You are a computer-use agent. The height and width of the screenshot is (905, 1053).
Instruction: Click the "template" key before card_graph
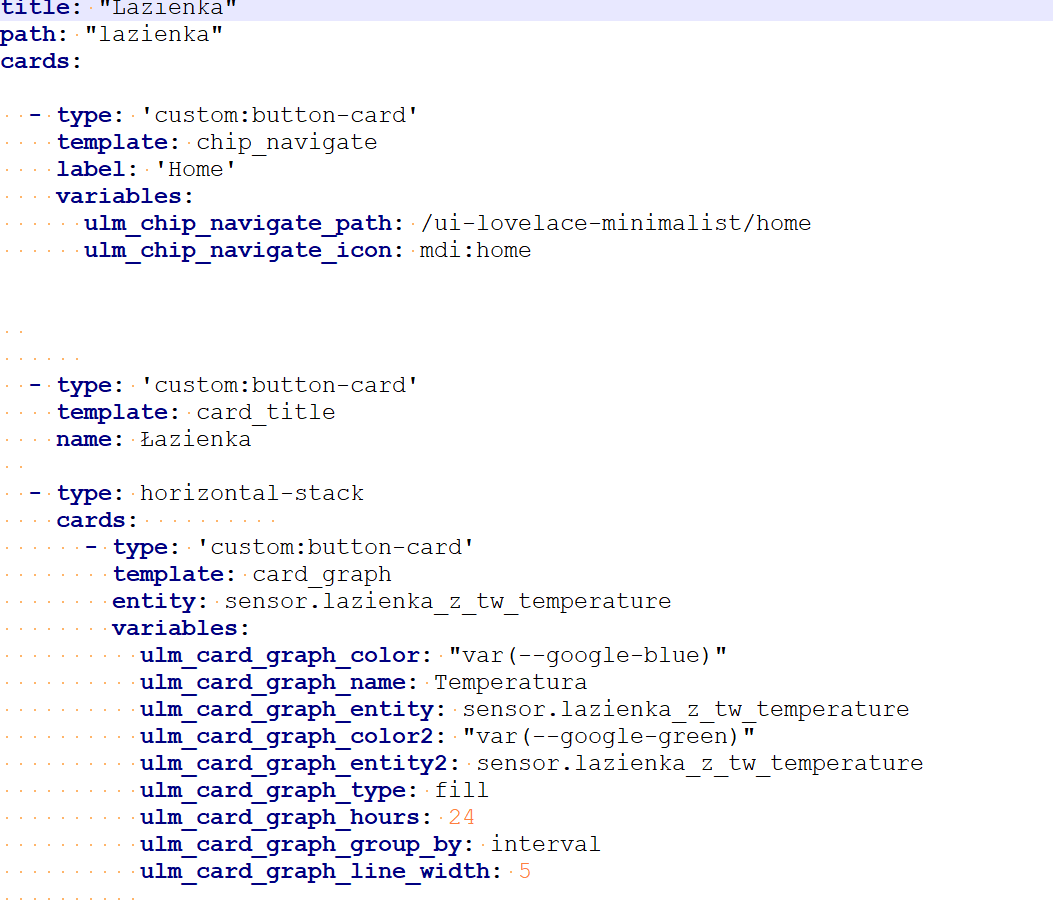pyautogui.click(x=168, y=575)
